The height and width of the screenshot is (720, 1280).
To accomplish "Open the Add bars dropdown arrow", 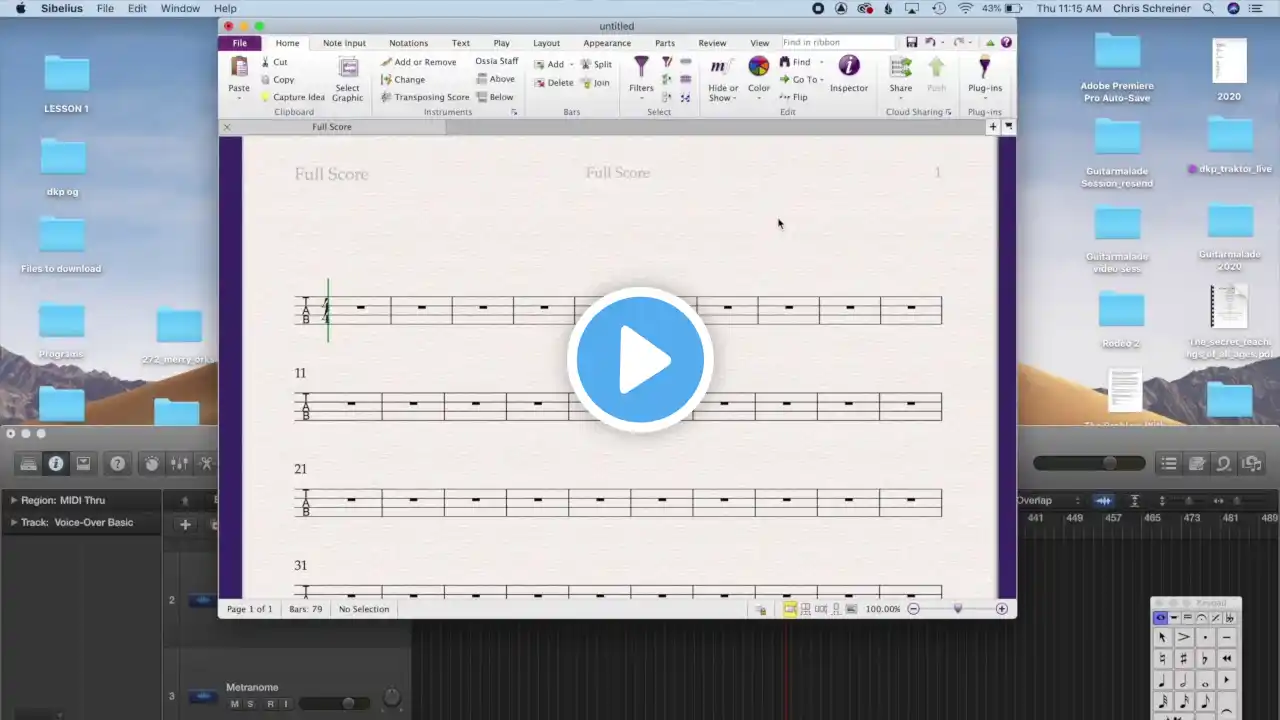I will click(x=572, y=64).
